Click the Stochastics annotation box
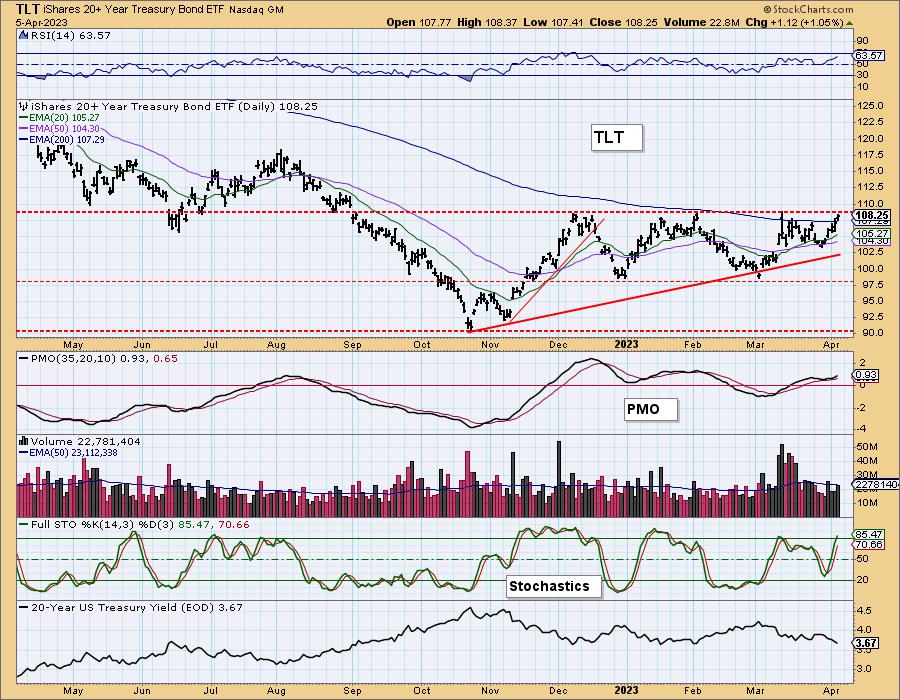Image resolution: width=900 pixels, height=700 pixels. point(554,586)
